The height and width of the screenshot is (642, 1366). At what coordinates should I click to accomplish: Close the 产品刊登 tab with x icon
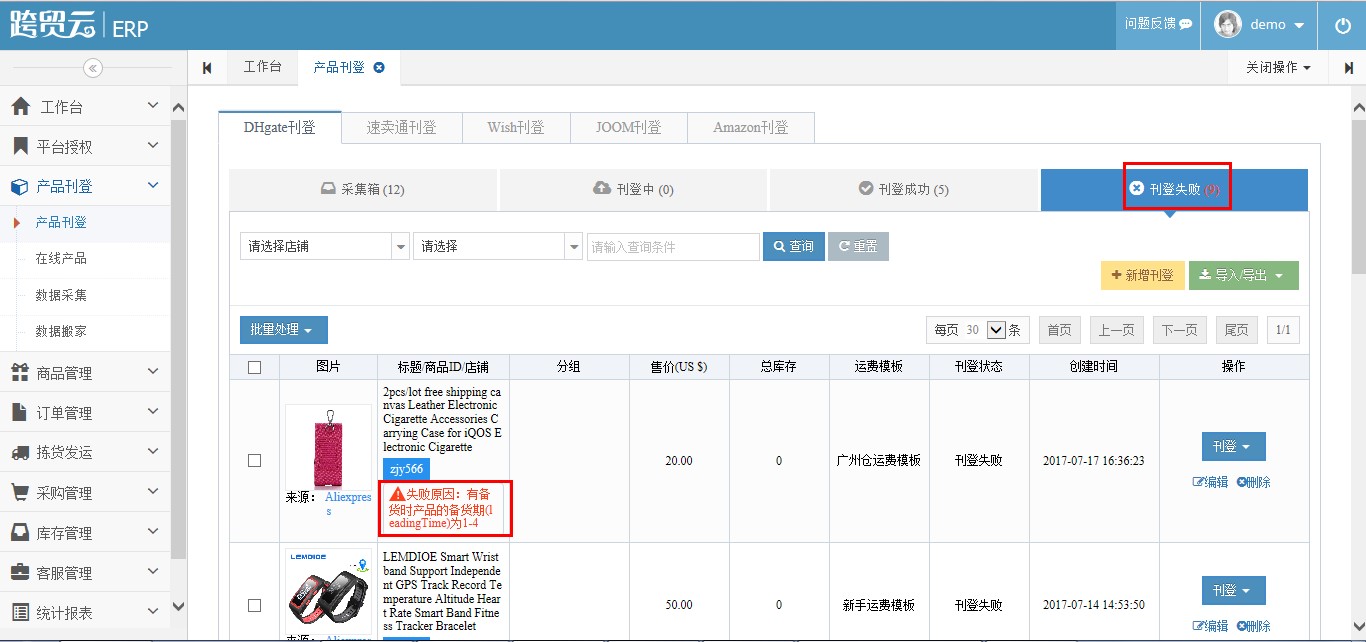tap(378, 67)
